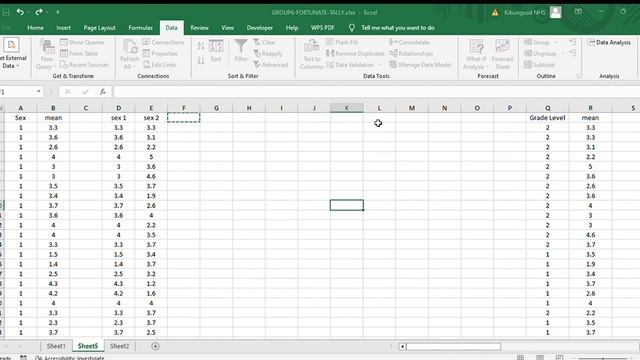The width and height of the screenshot is (640, 360).
Task: Open Advanced filter options
Action: pyautogui.click(x=271, y=64)
